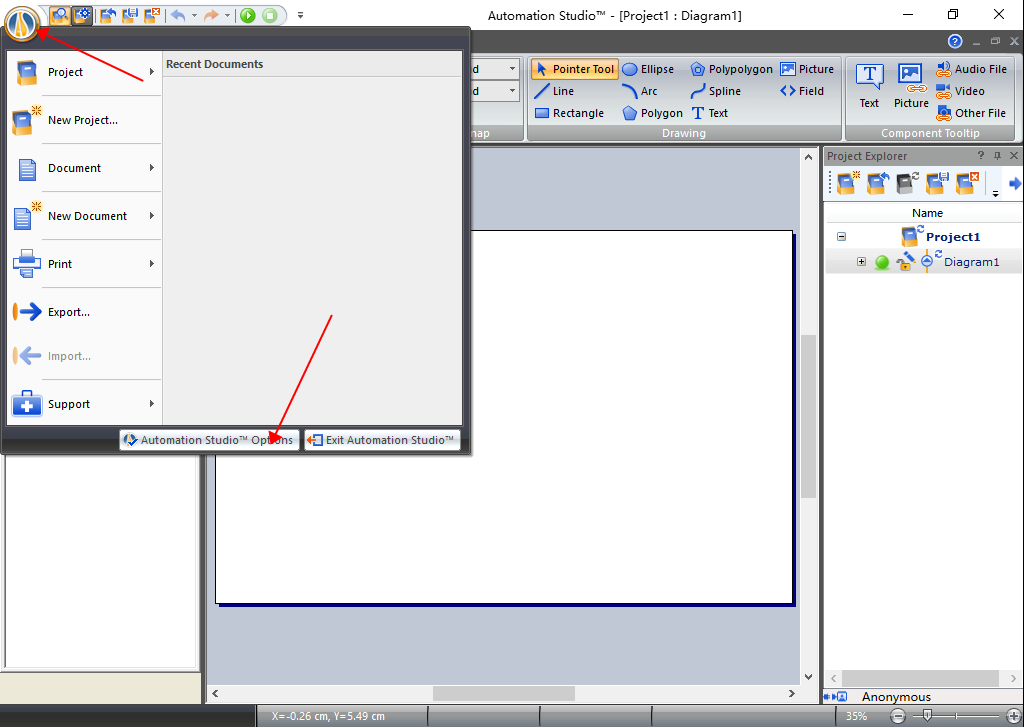The image size is (1024, 727).
Task: Insert a Picture from Drawing group
Action: coord(807,69)
